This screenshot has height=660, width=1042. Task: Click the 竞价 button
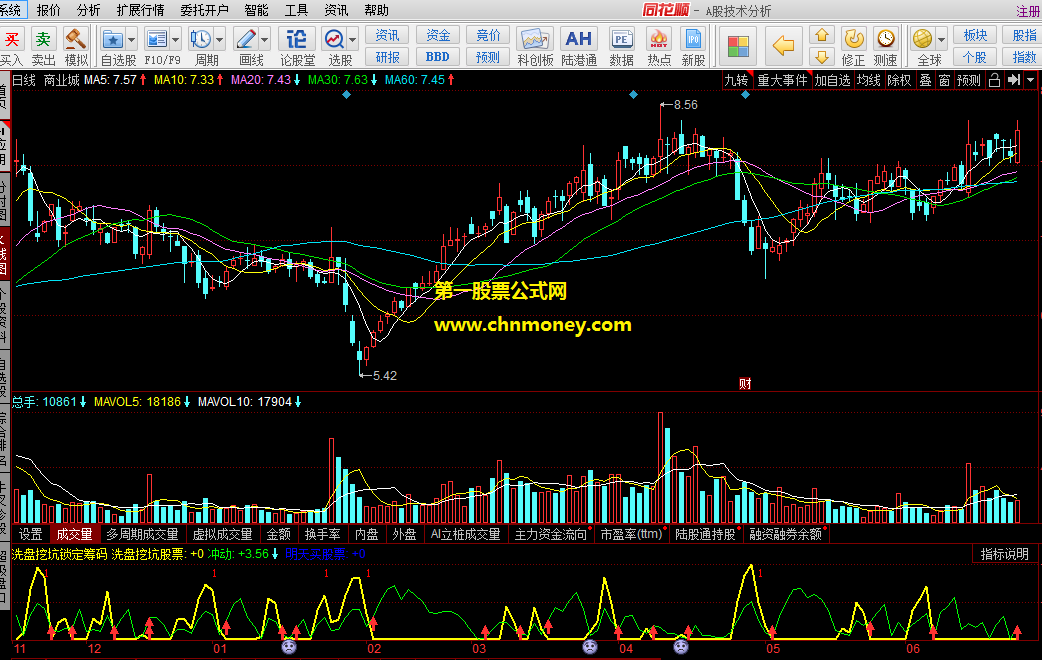488,35
